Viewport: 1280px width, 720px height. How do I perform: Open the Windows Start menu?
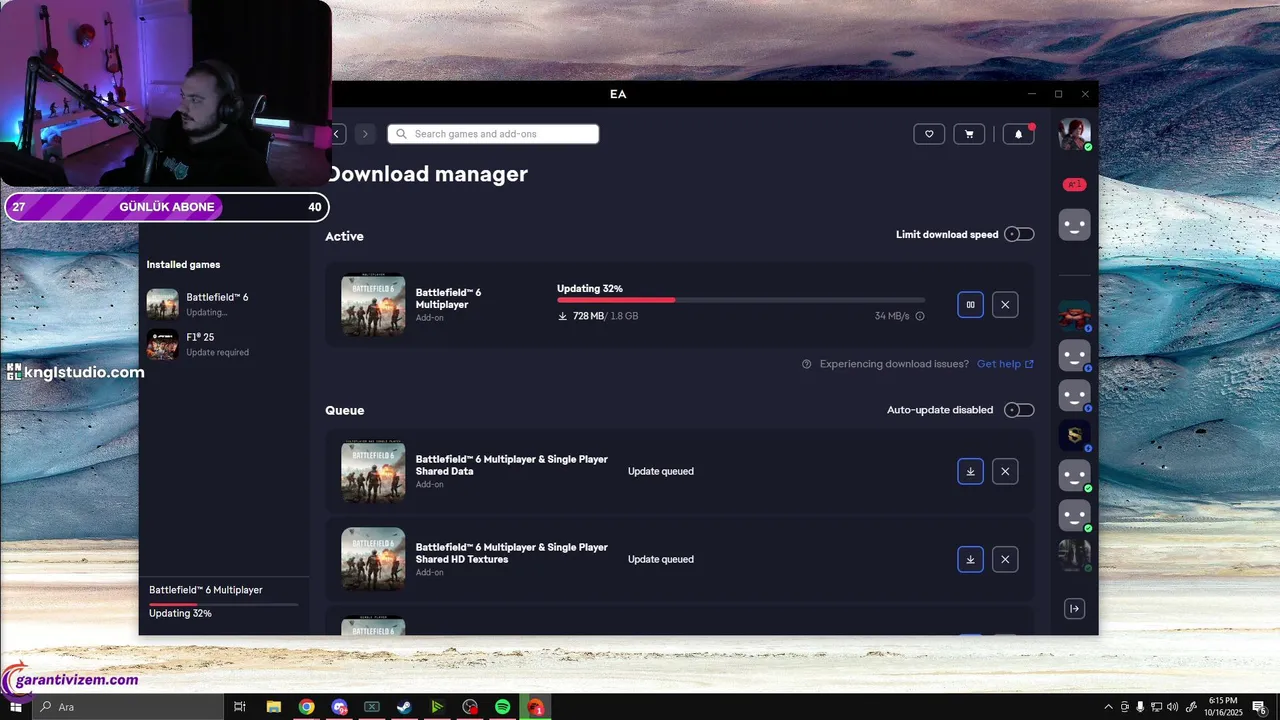tap(16, 707)
